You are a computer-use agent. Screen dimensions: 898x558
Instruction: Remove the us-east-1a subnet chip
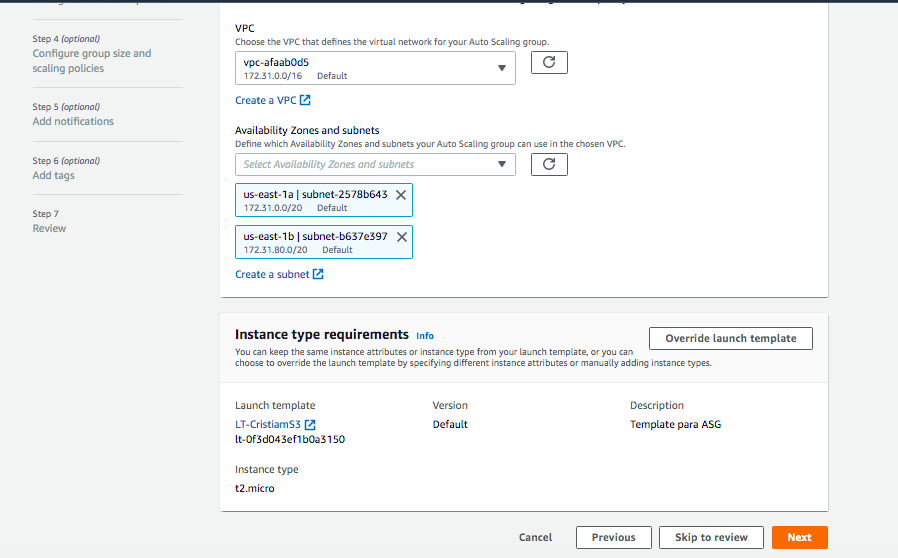(x=401, y=195)
